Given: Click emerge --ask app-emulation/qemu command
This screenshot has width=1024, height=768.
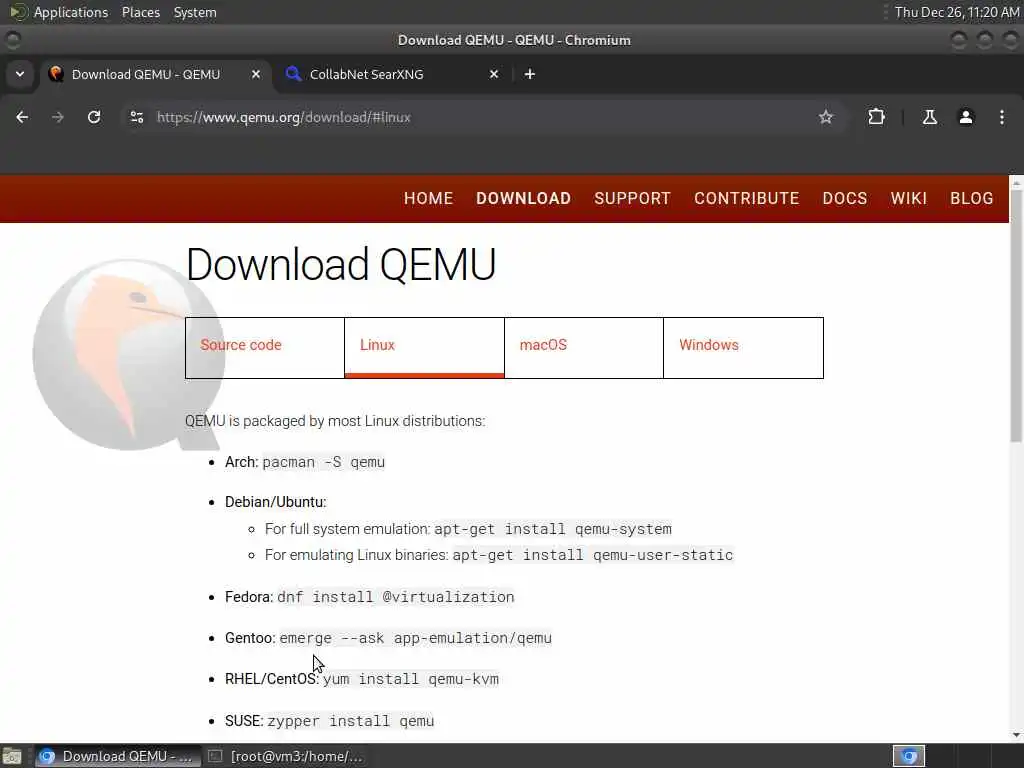Looking at the screenshot, I should click(x=415, y=638).
